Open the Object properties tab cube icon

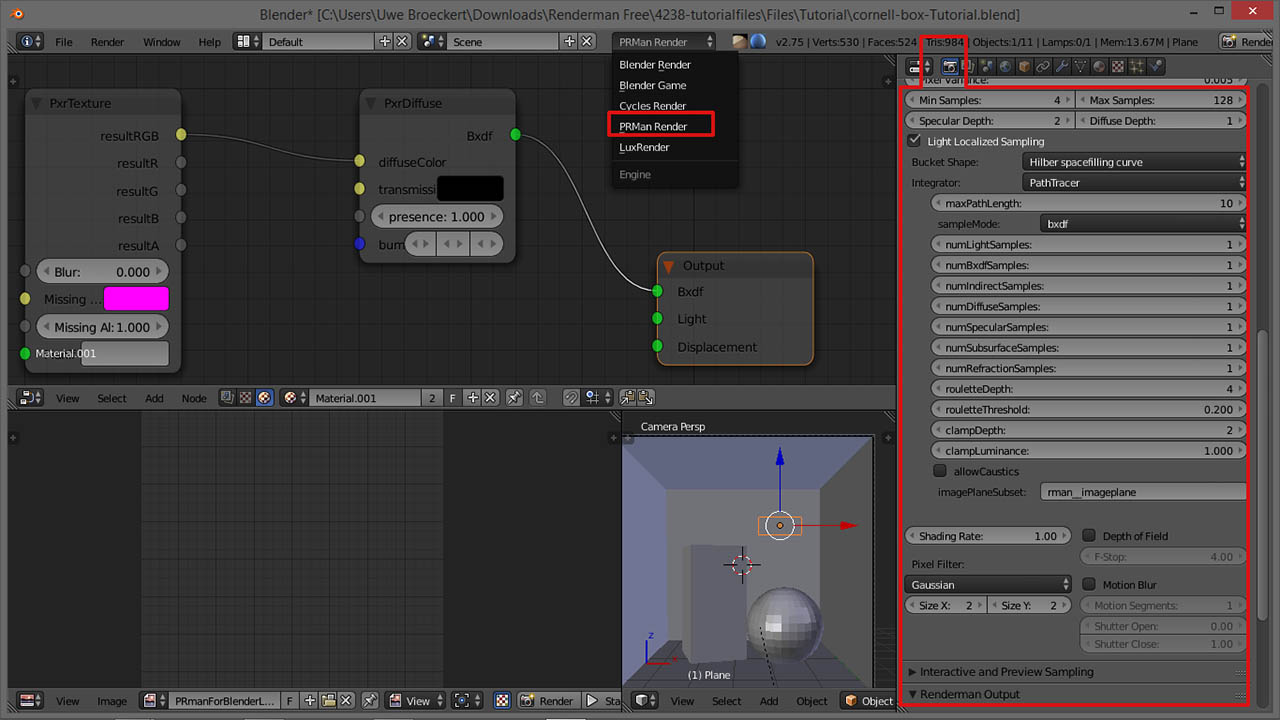(x=1025, y=66)
